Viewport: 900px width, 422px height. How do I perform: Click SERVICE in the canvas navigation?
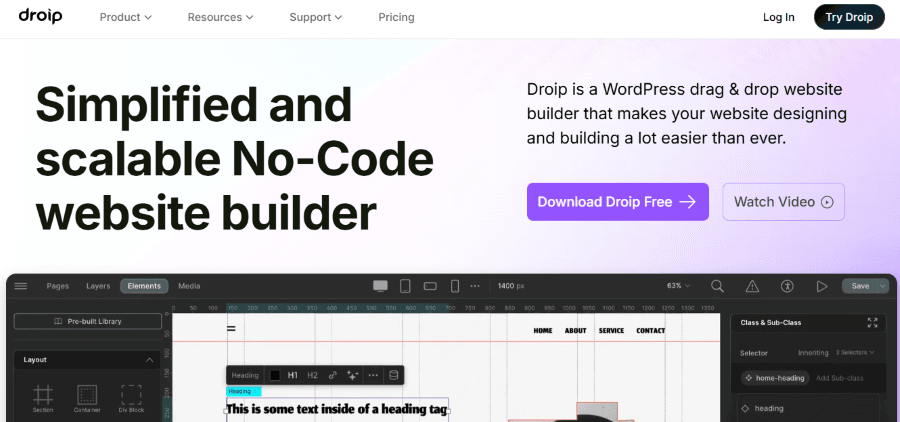click(611, 331)
